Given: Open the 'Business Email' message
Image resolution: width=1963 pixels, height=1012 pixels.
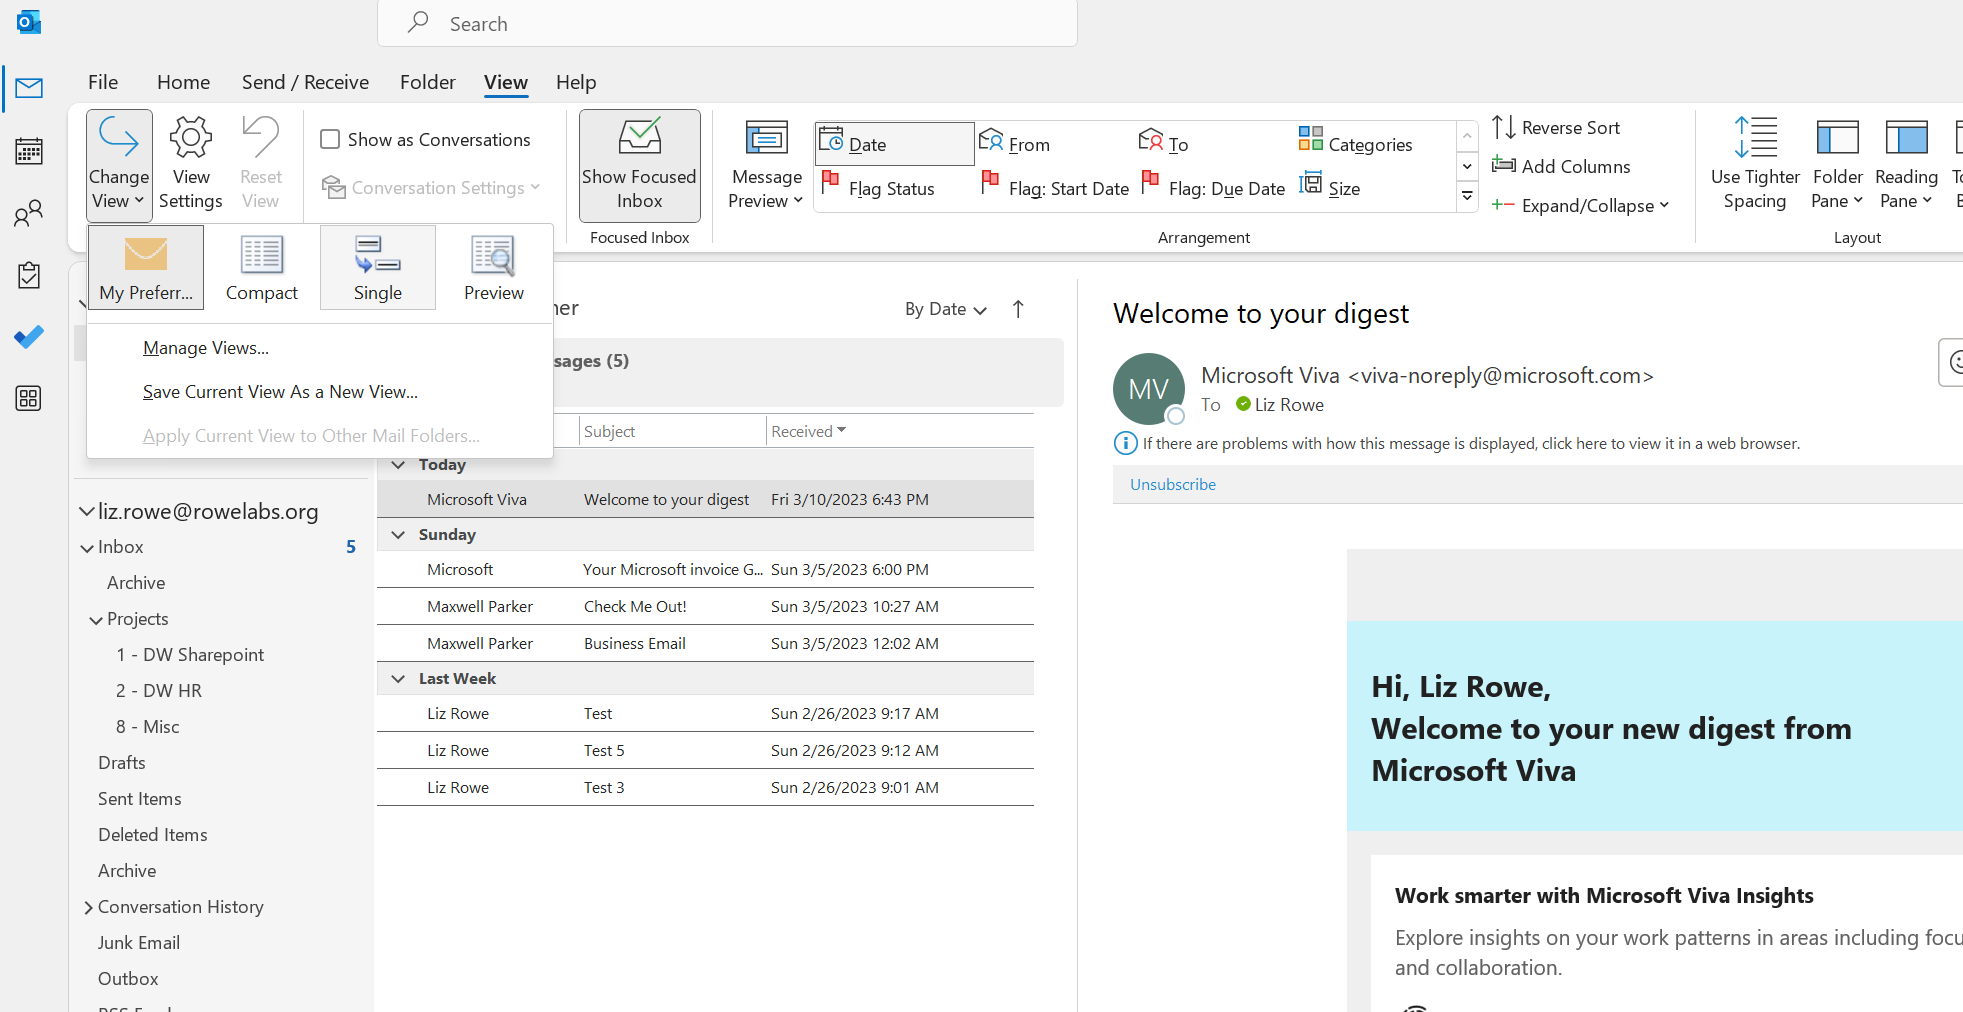Looking at the screenshot, I should point(705,643).
